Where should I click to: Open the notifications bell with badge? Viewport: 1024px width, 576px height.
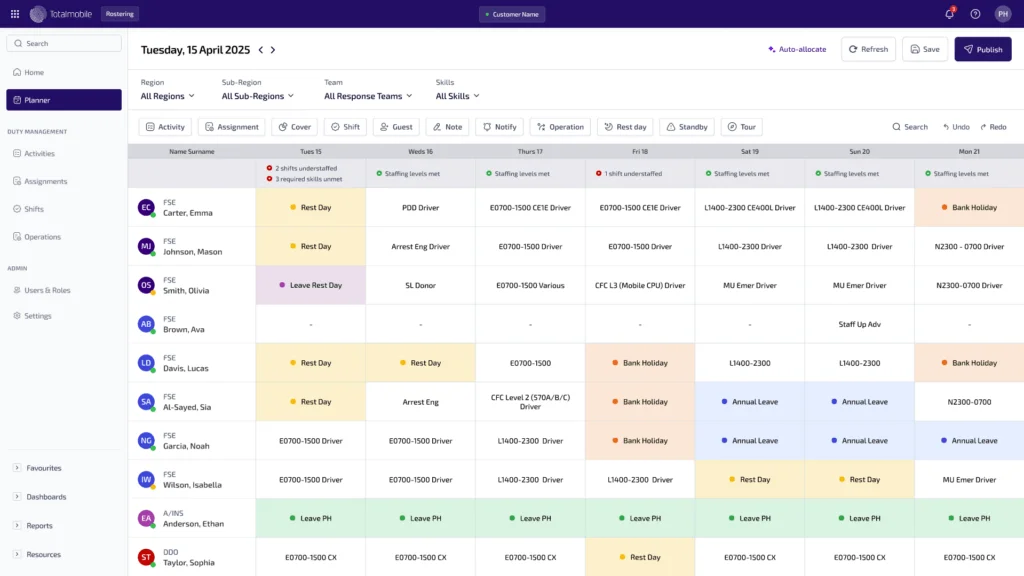[949, 14]
